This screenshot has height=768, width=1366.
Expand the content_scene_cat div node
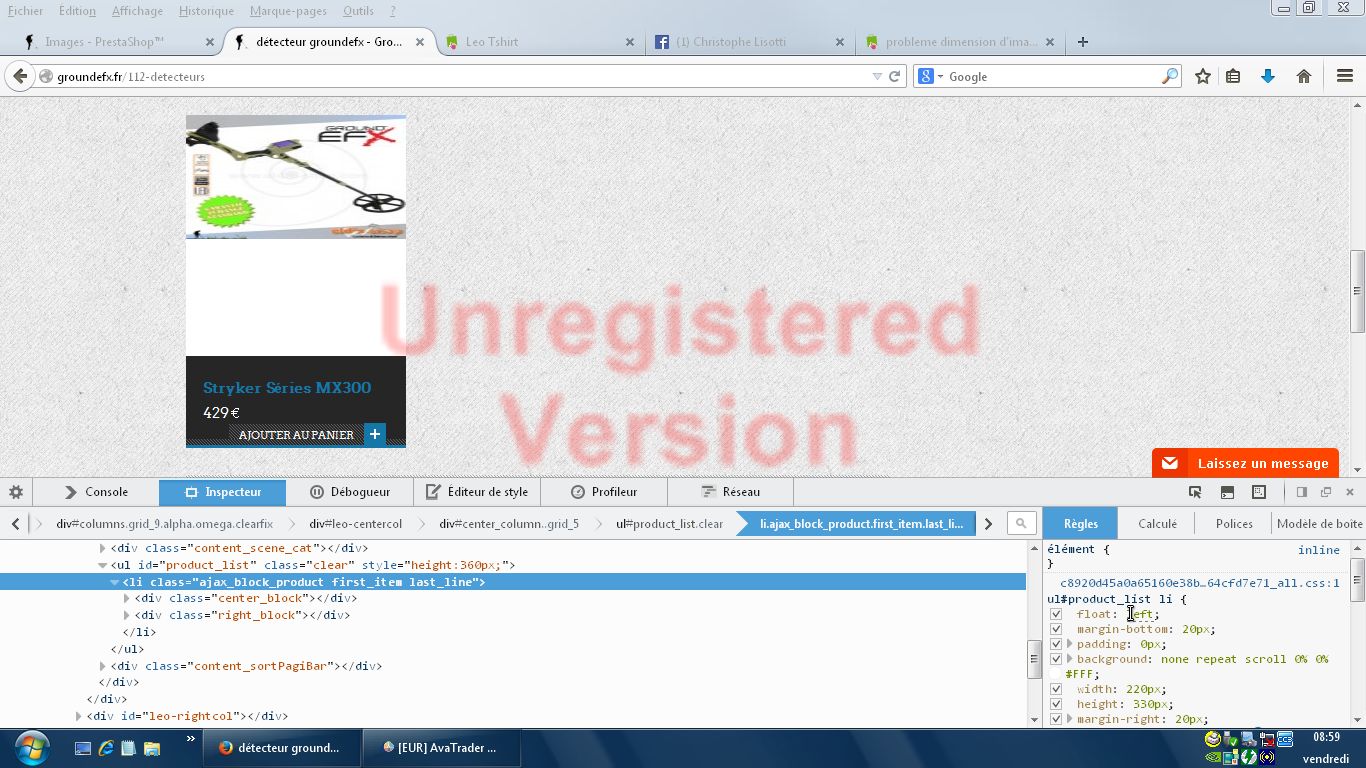pos(102,548)
